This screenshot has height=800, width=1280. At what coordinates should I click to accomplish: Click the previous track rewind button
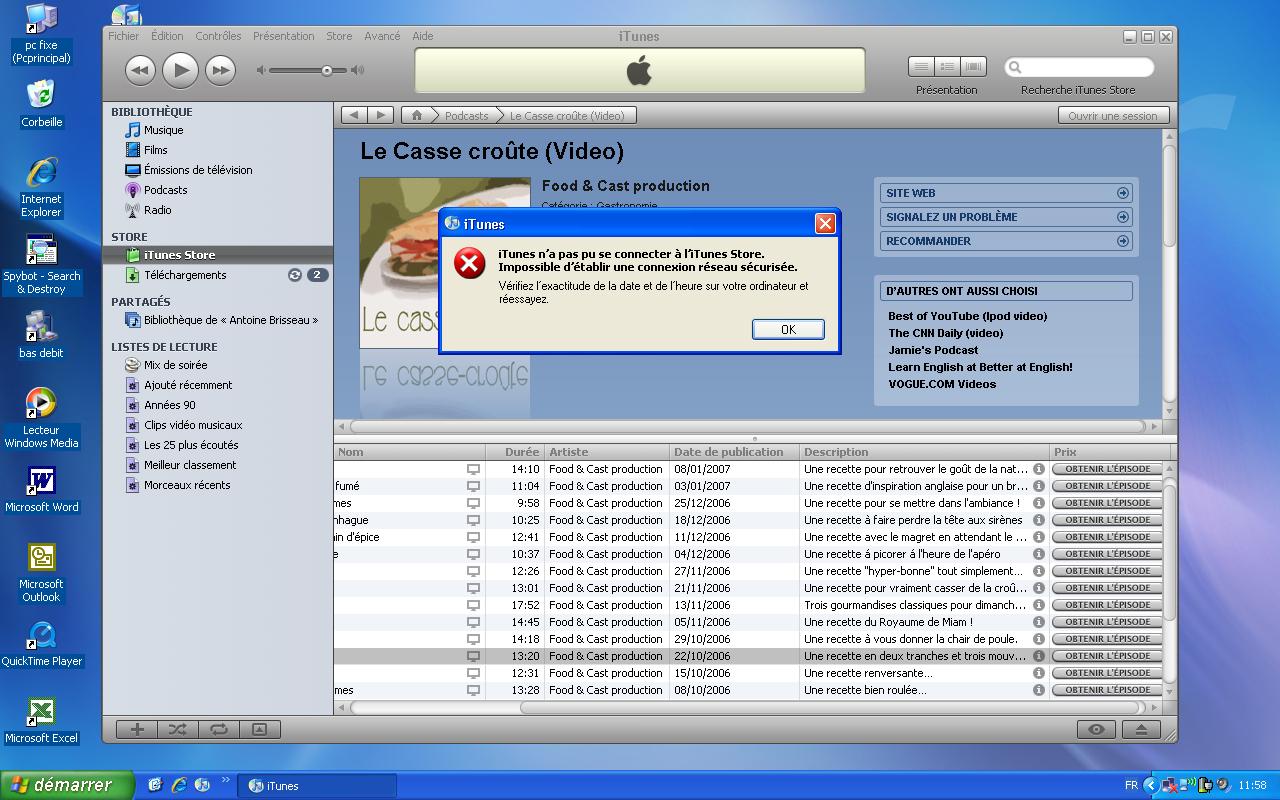[x=140, y=70]
